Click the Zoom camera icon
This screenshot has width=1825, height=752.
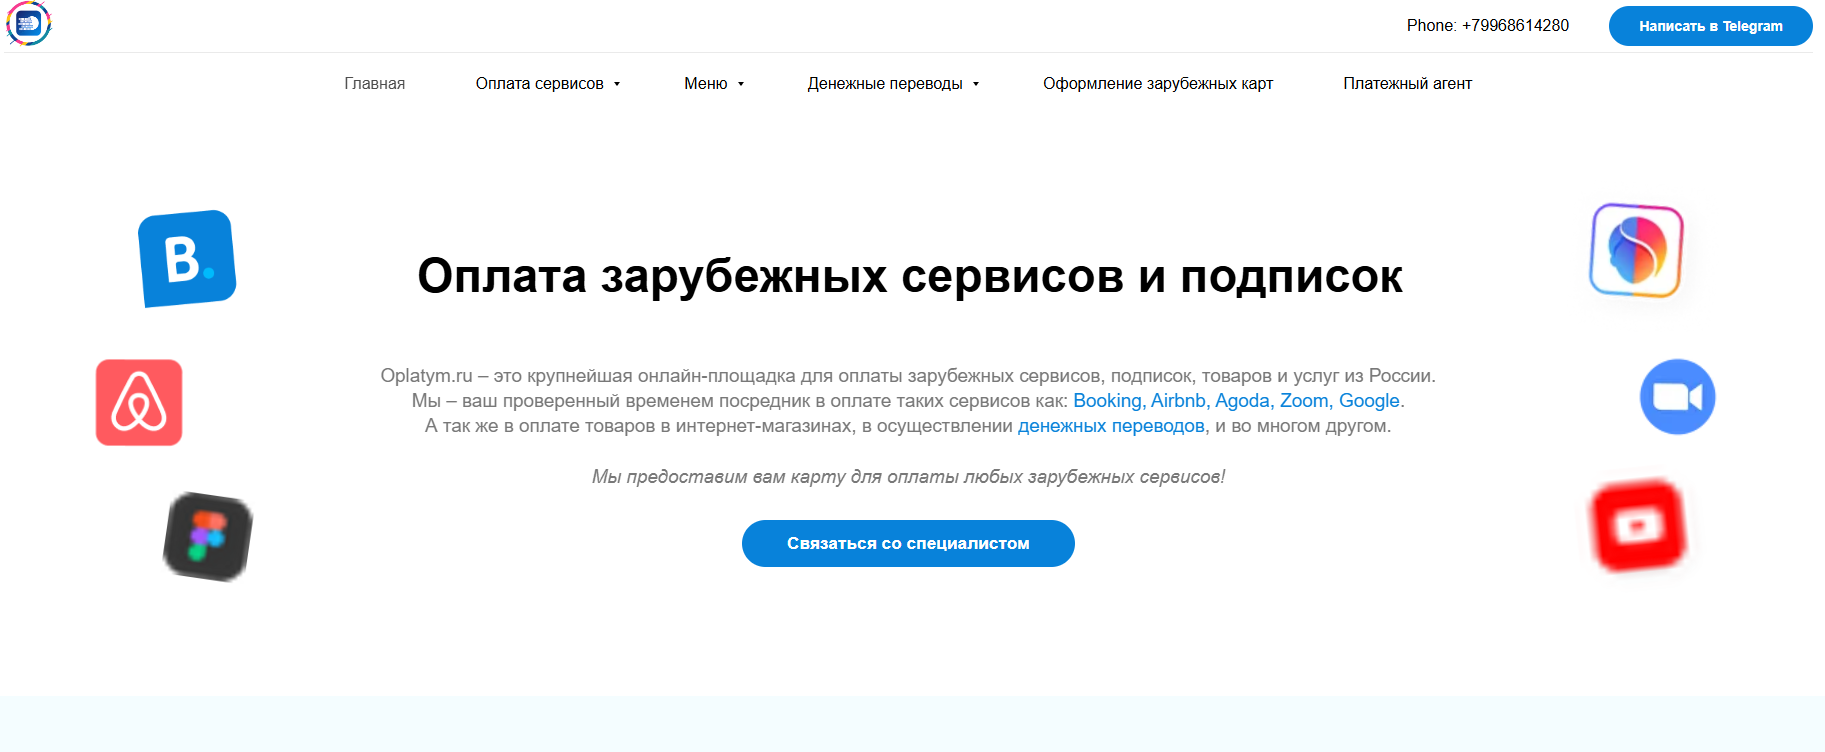[1678, 397]
